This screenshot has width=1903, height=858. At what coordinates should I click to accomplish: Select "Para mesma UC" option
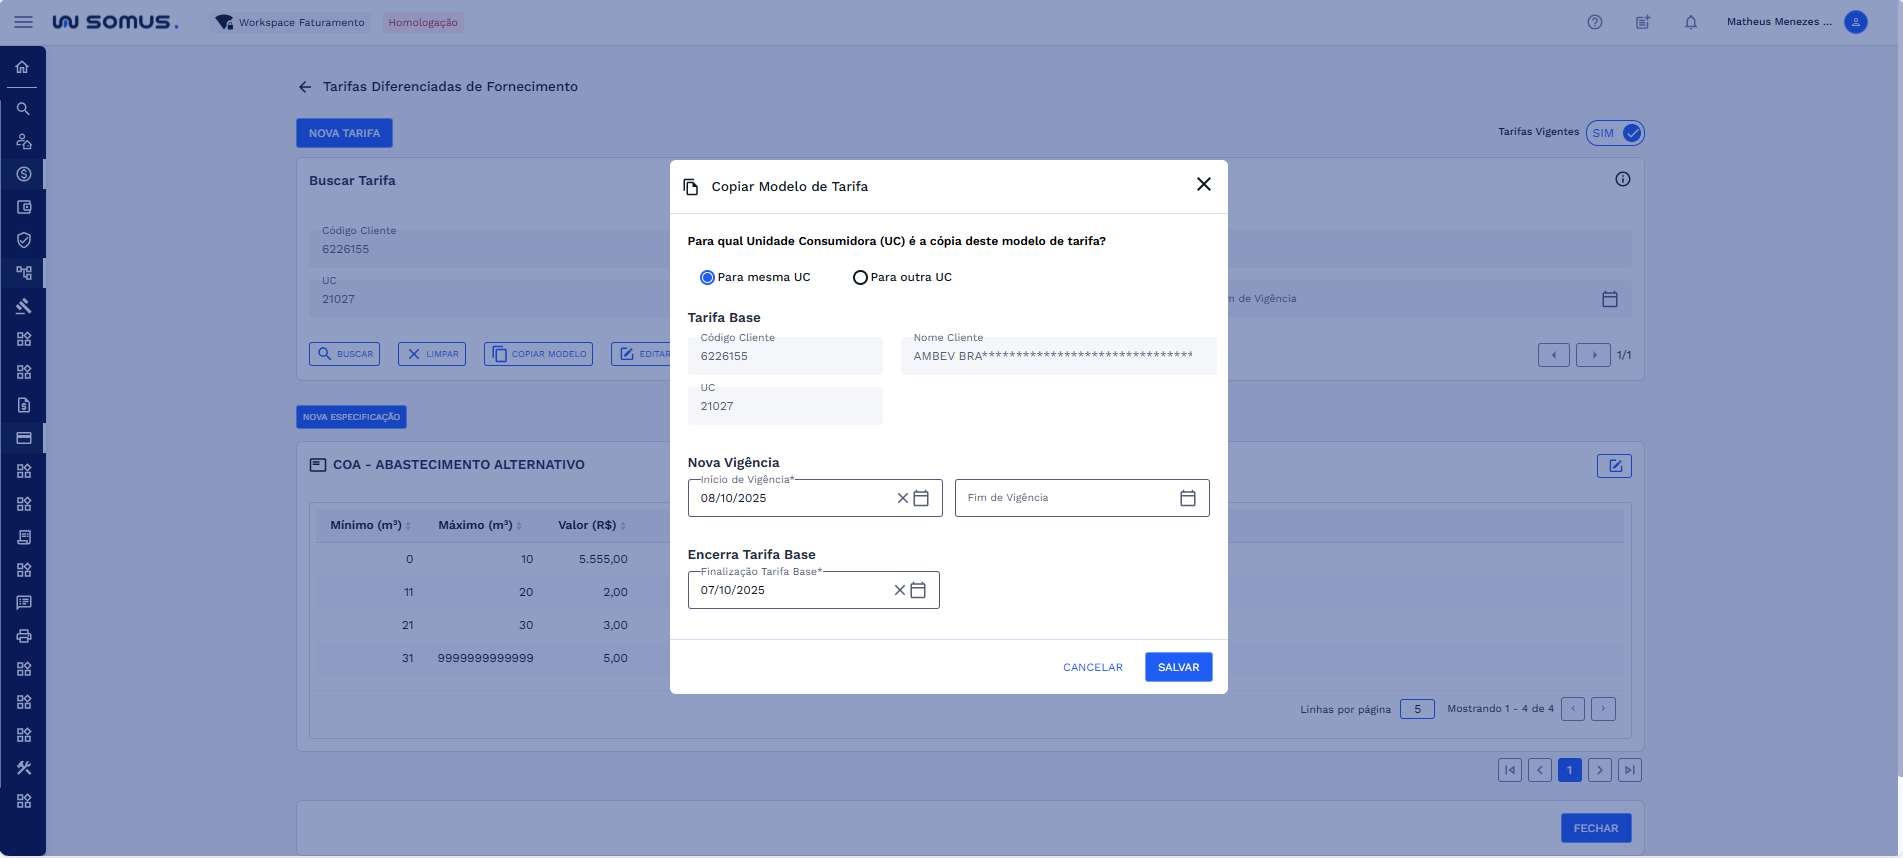pos(707,277)
